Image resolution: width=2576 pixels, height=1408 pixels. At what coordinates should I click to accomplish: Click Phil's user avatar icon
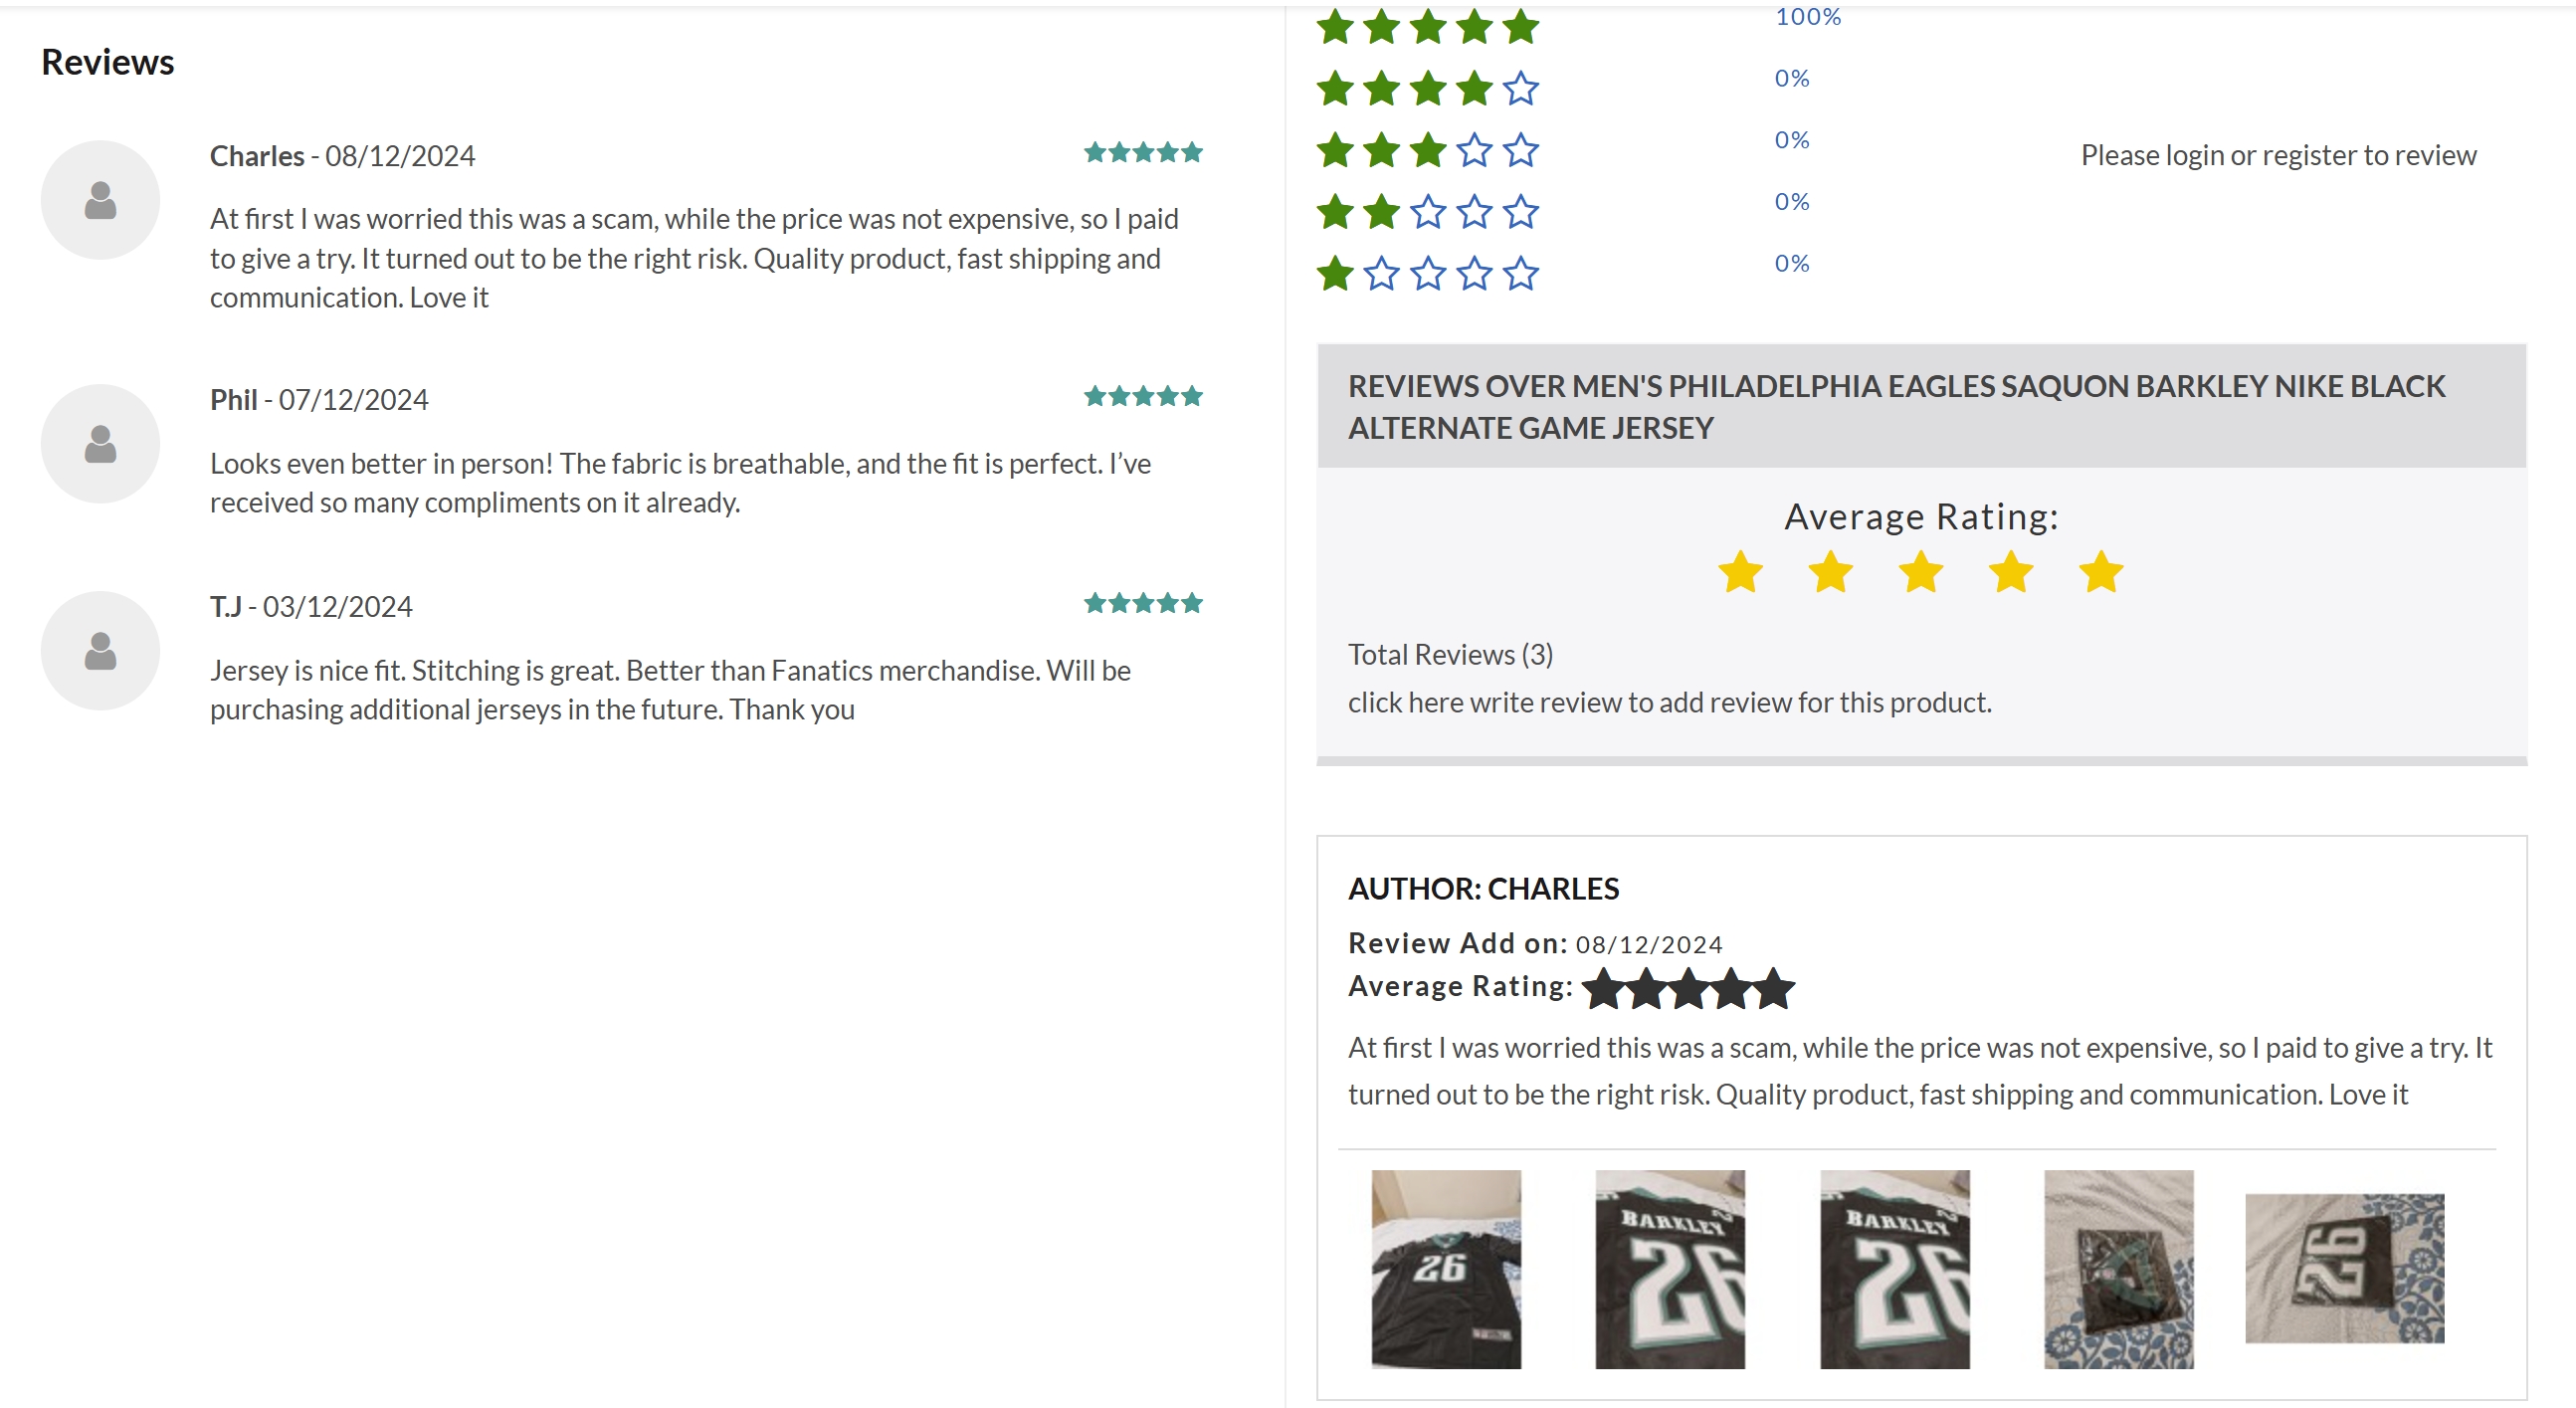coord(100,444)
